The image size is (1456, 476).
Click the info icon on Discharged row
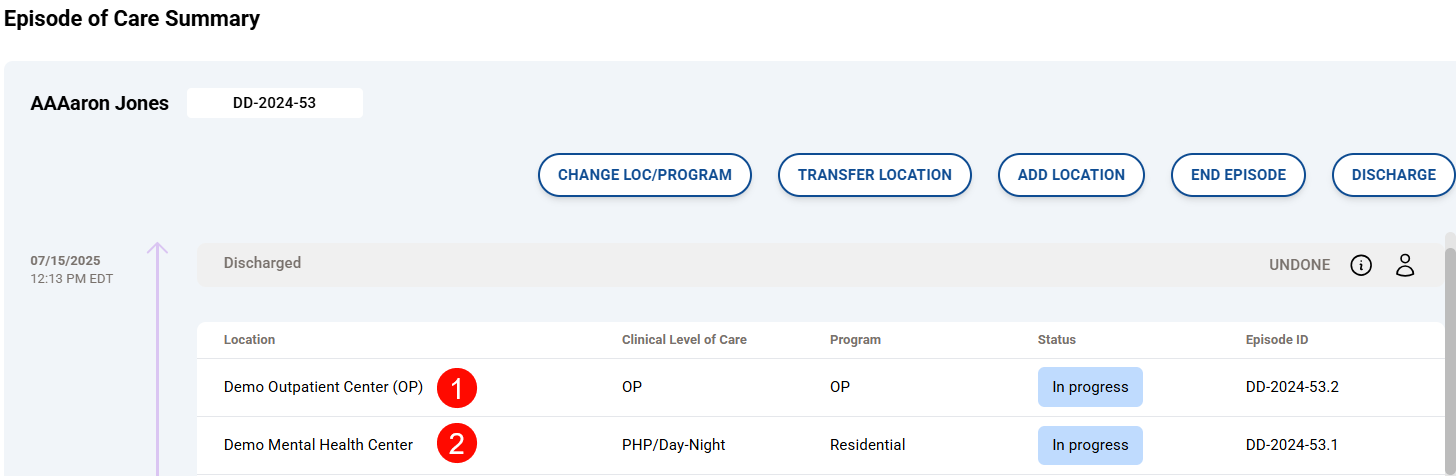[x=1361, y=265]
